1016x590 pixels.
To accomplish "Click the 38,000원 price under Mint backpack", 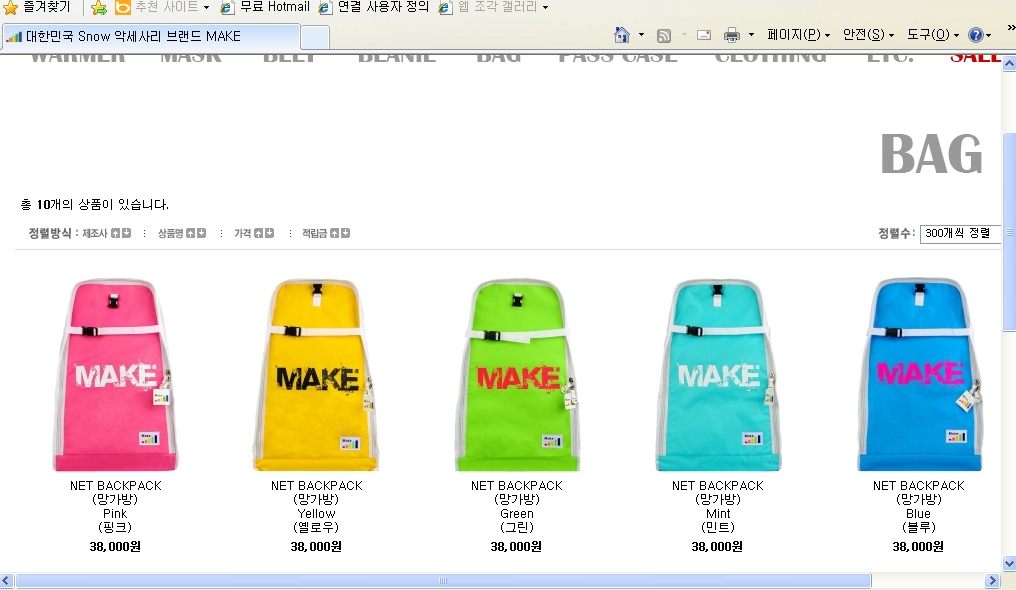I will click(717, 547).
